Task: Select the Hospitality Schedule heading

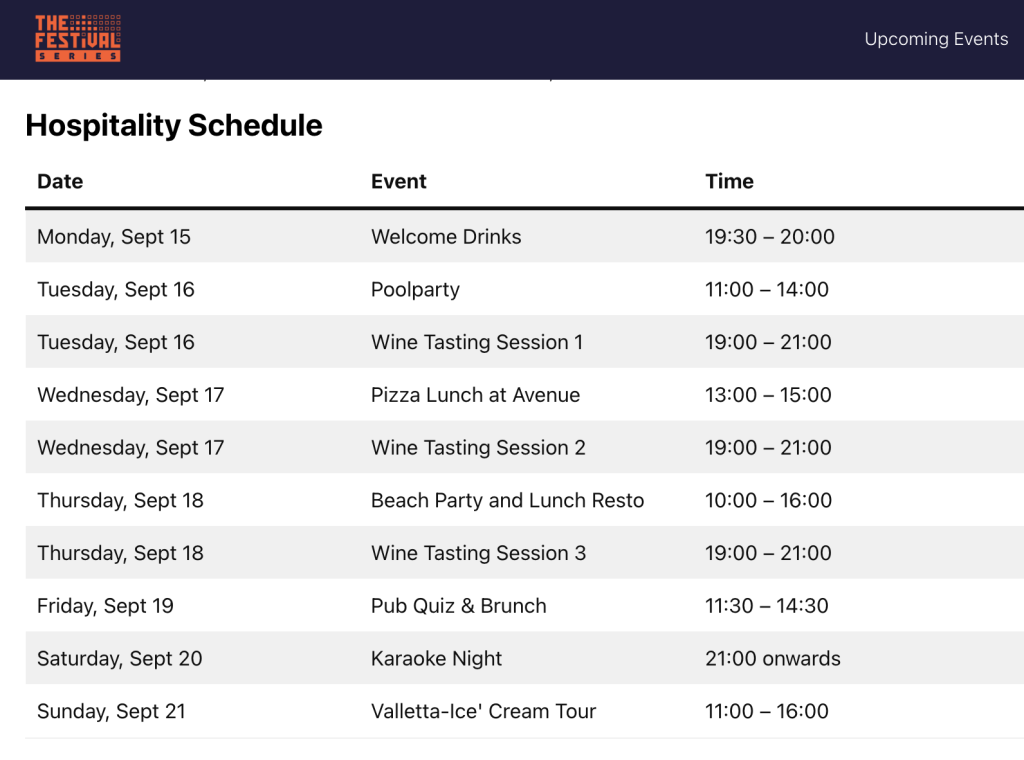Action: (x=174, y=125)
